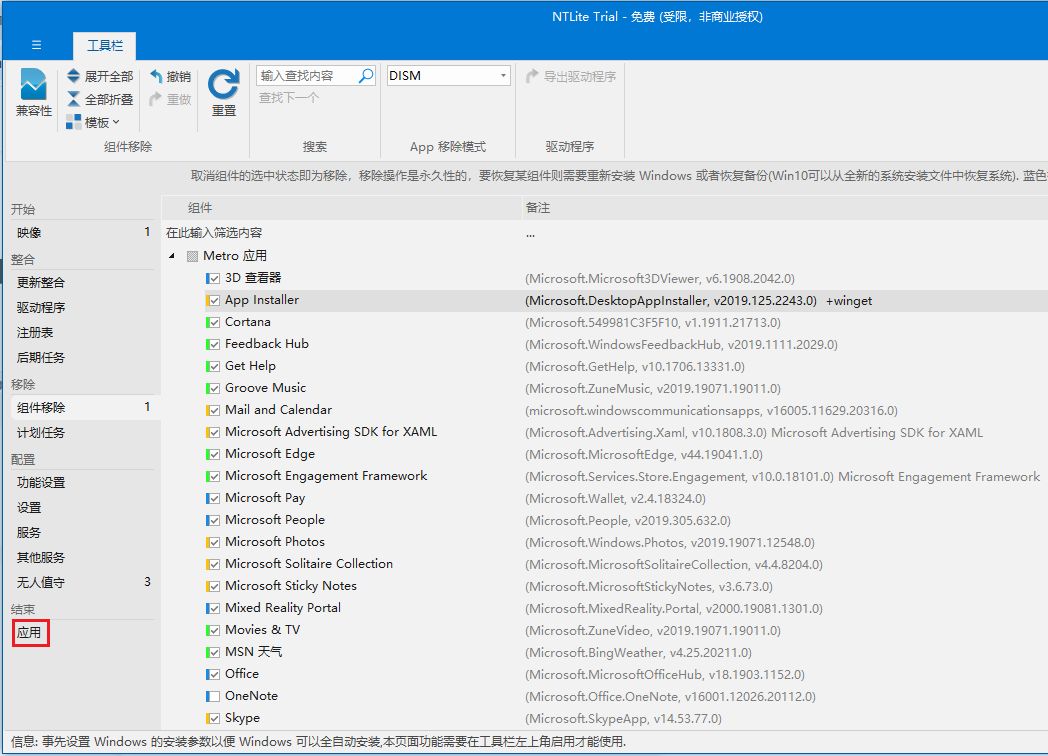This screenshot has height=756, width=1048.
Task: Toggle the Microsoft Edge checkbox
Action: (x=212, y=454)
